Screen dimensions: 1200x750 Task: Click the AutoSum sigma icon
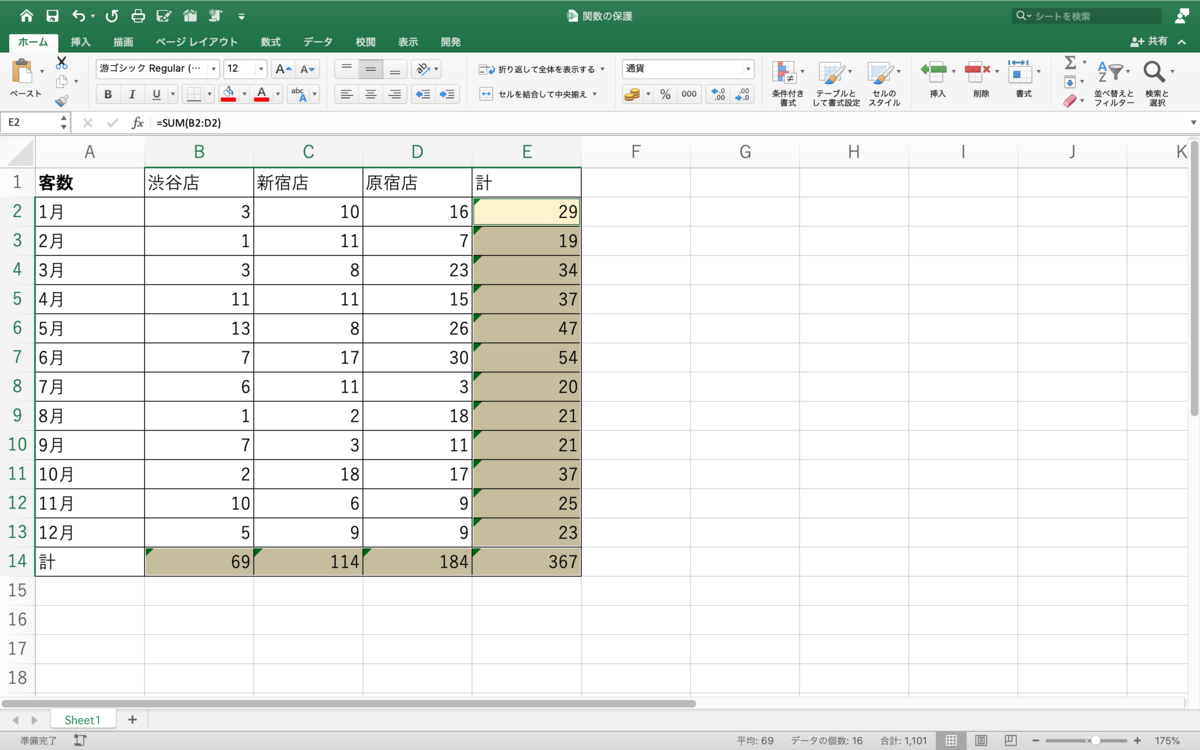[1070, 63]
